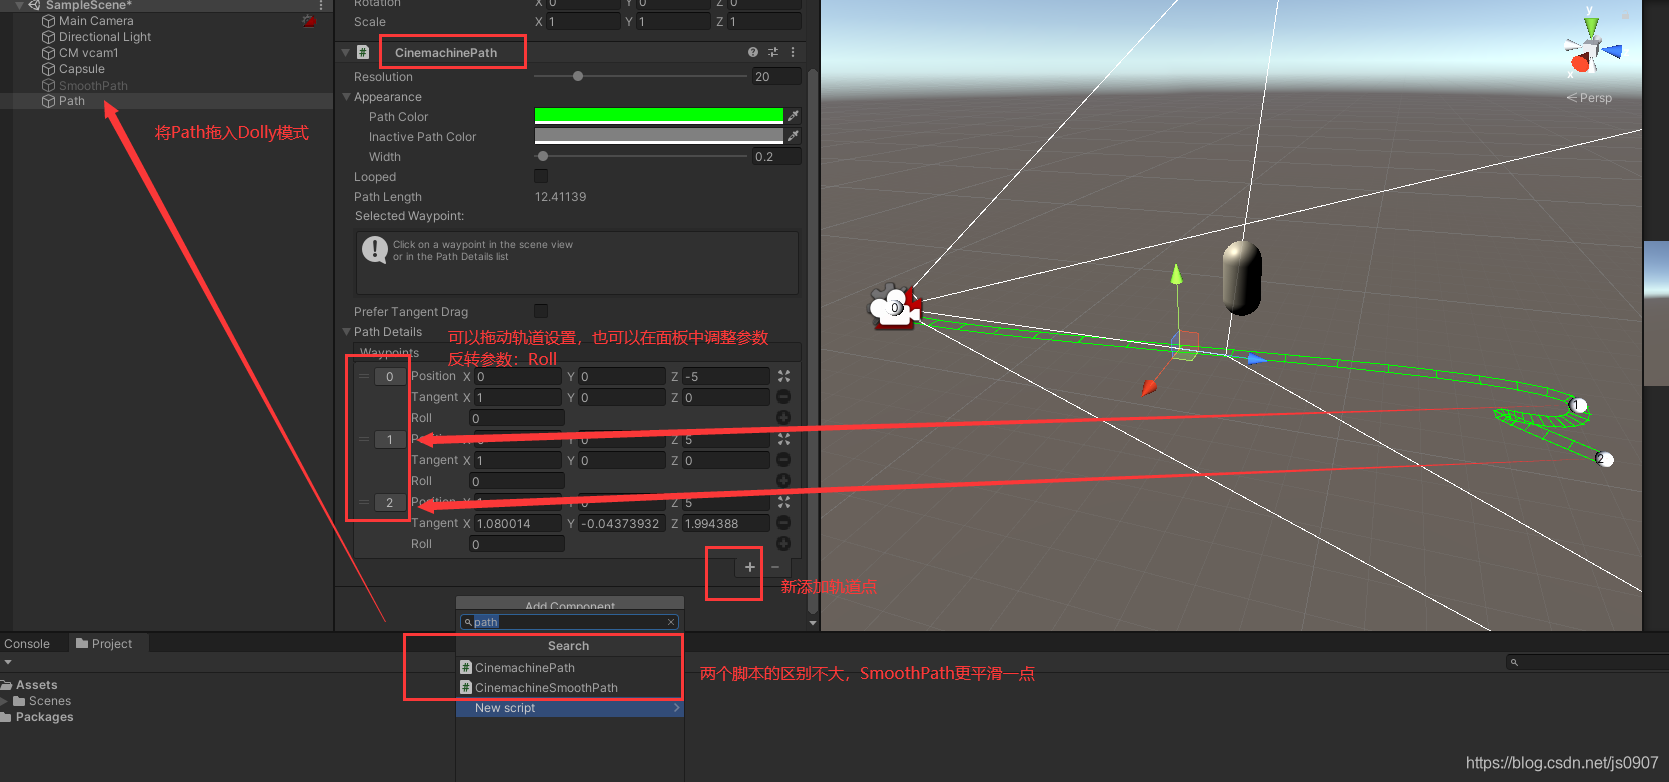Screen dimensions: 1669x782
Task: Click waypoint 2 Tangent X field 1.080014
Action: point(518,523)
